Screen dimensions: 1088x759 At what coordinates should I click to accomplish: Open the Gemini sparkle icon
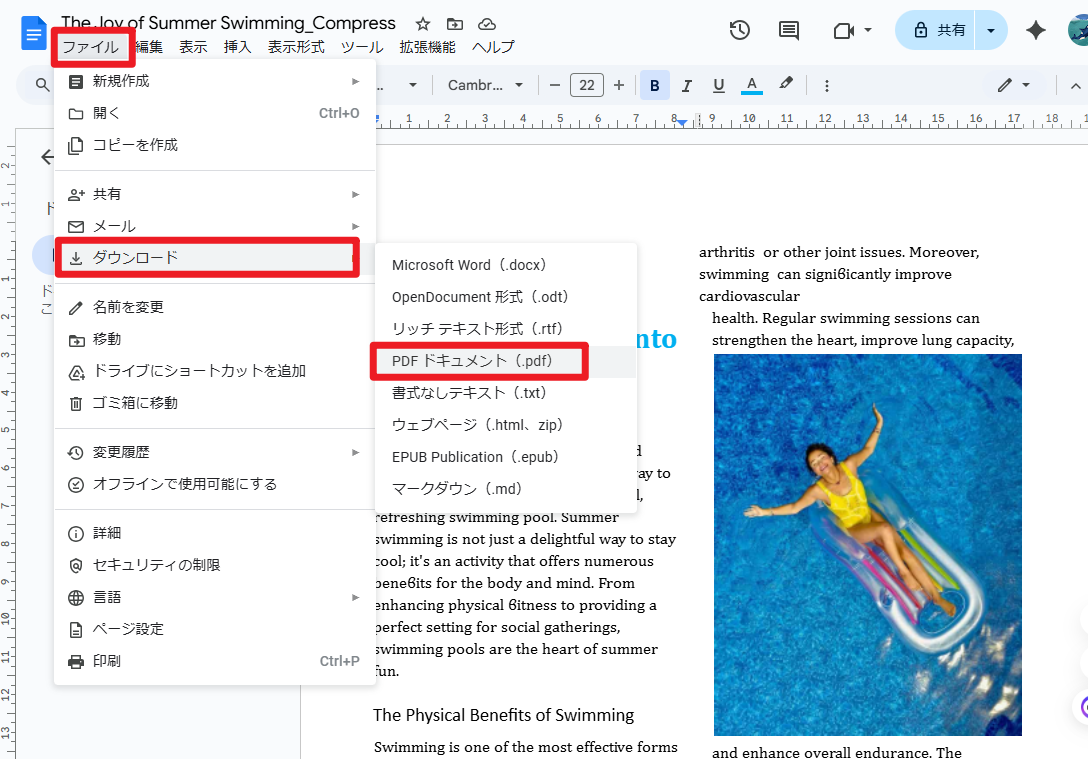[1036, 30]
